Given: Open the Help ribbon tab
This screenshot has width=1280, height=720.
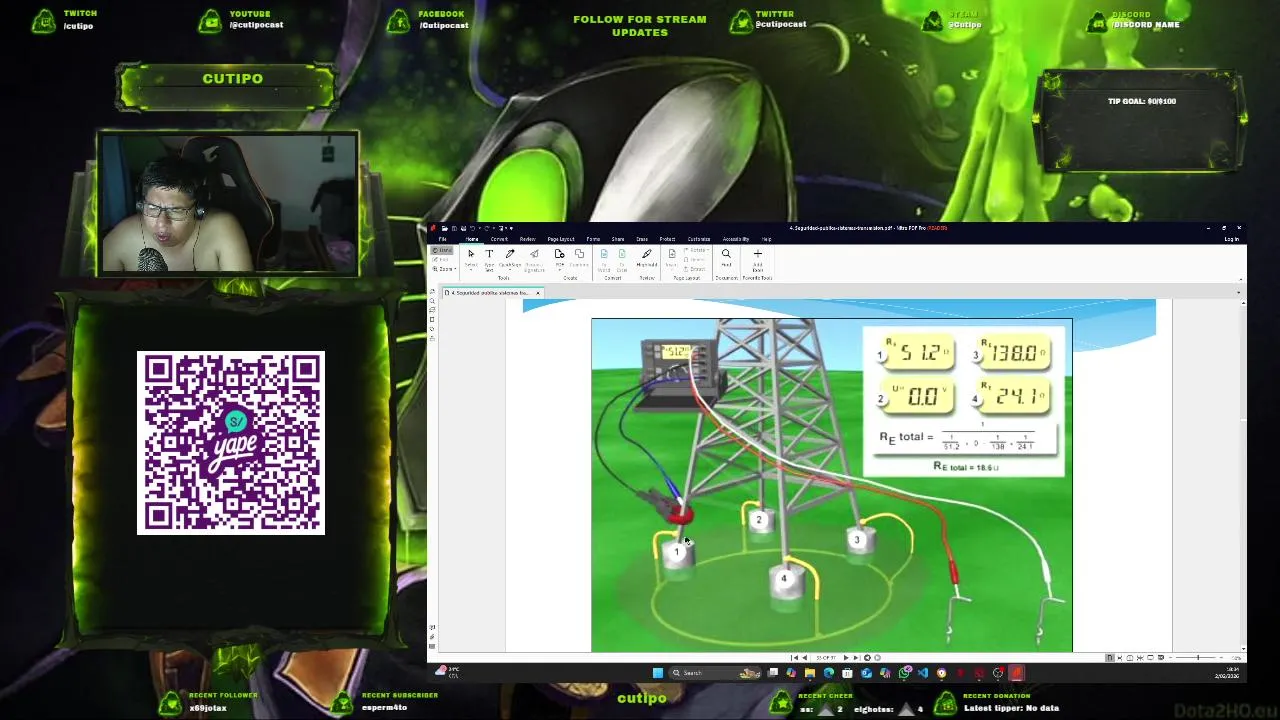Looking at the screenshot, I should click(x=766, y=239).
